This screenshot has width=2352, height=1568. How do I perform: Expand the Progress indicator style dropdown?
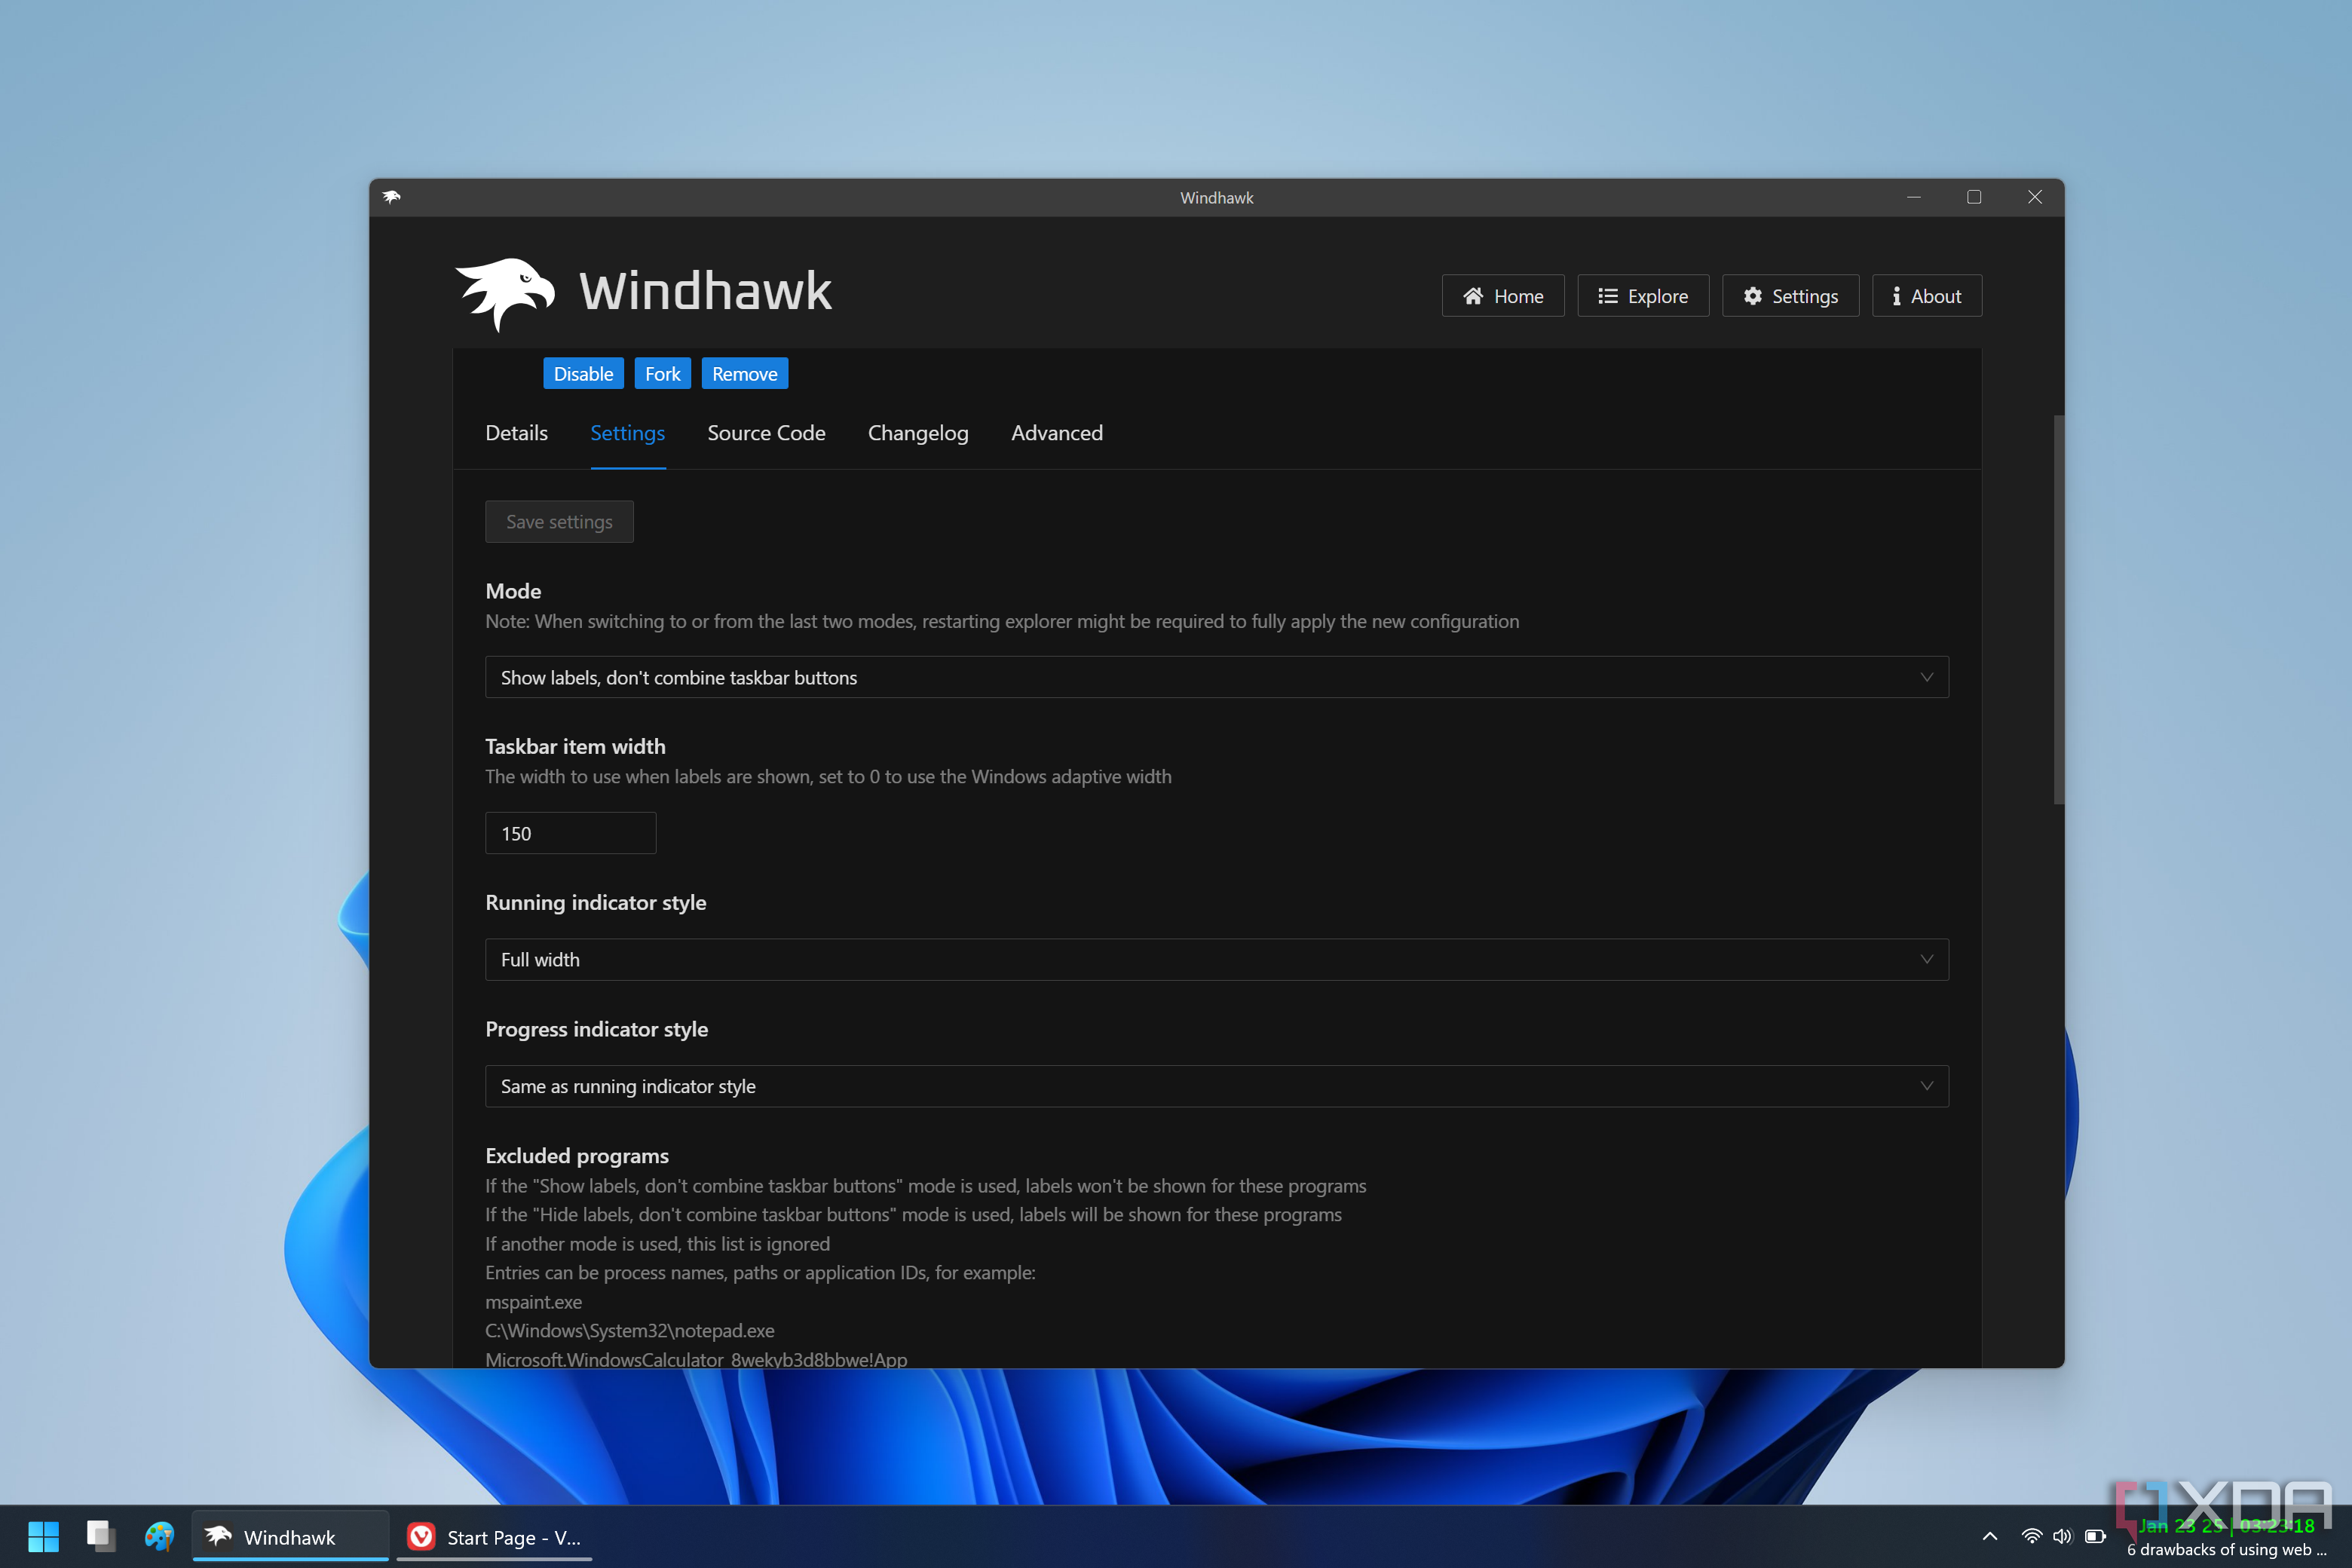(x=1925, y=1085)
